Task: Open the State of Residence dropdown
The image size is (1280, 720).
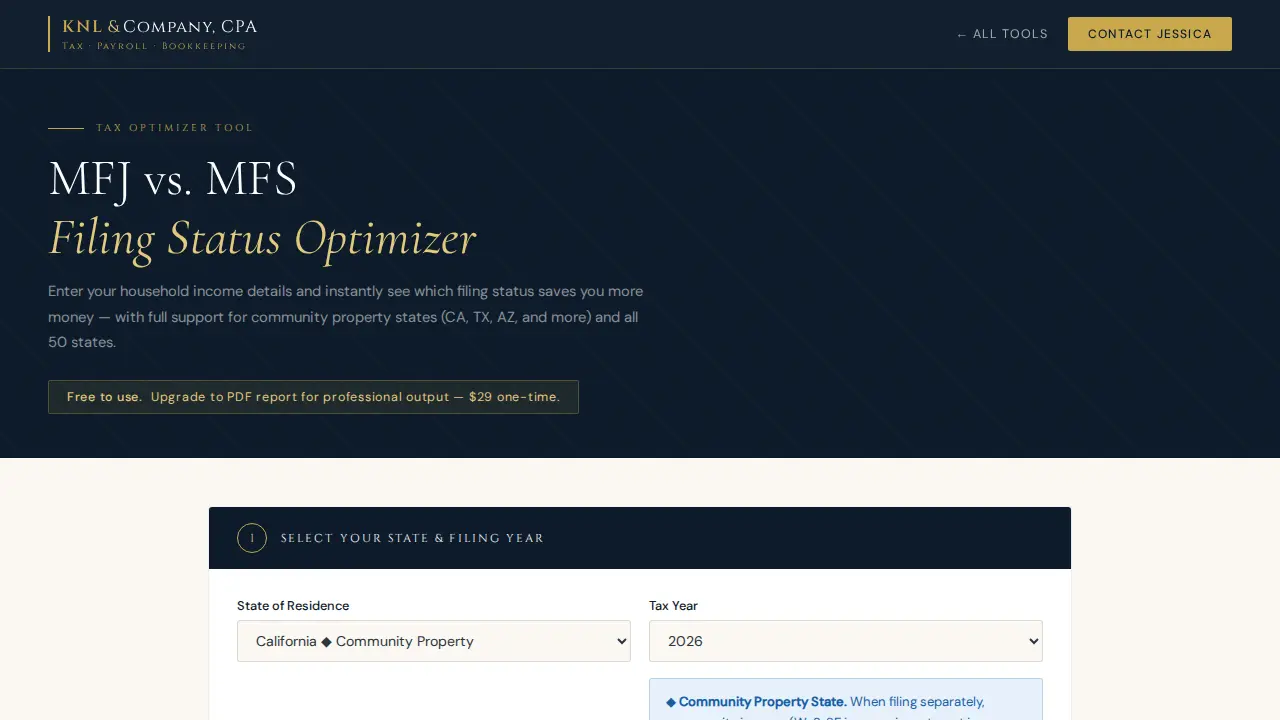Action: [434, 641]
